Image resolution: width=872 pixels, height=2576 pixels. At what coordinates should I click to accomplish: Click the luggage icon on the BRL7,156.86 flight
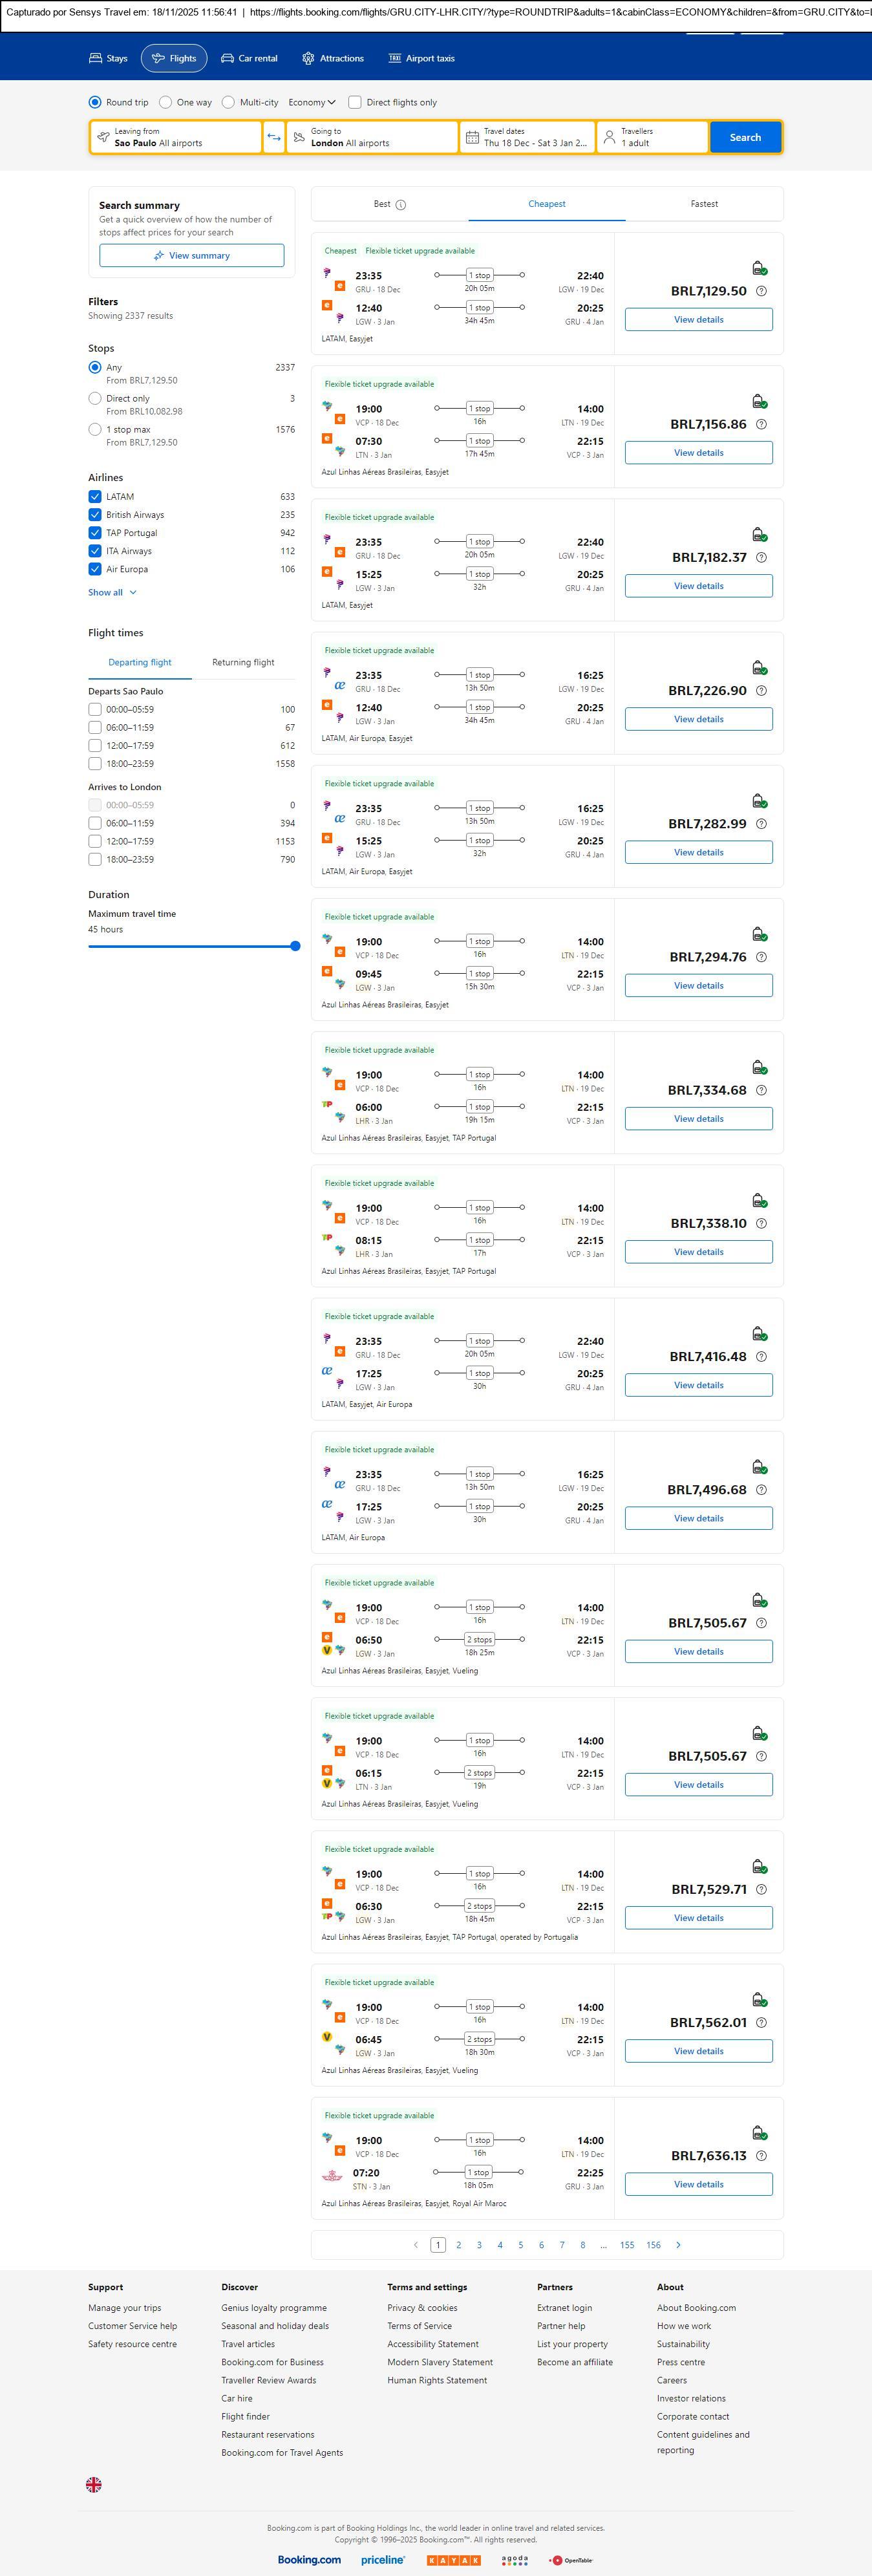pos(759,401)
